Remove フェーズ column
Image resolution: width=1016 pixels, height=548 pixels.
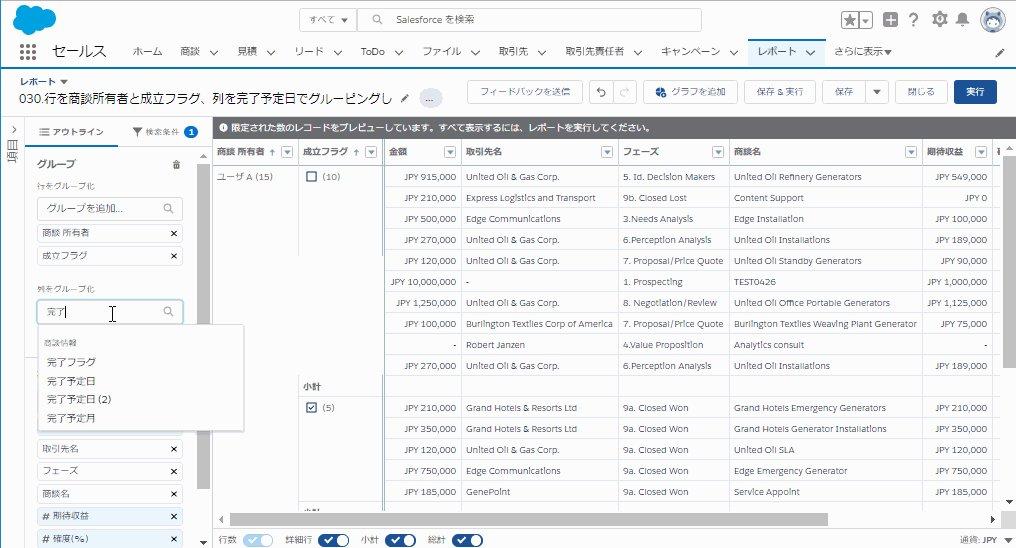(x=174, y=472)
